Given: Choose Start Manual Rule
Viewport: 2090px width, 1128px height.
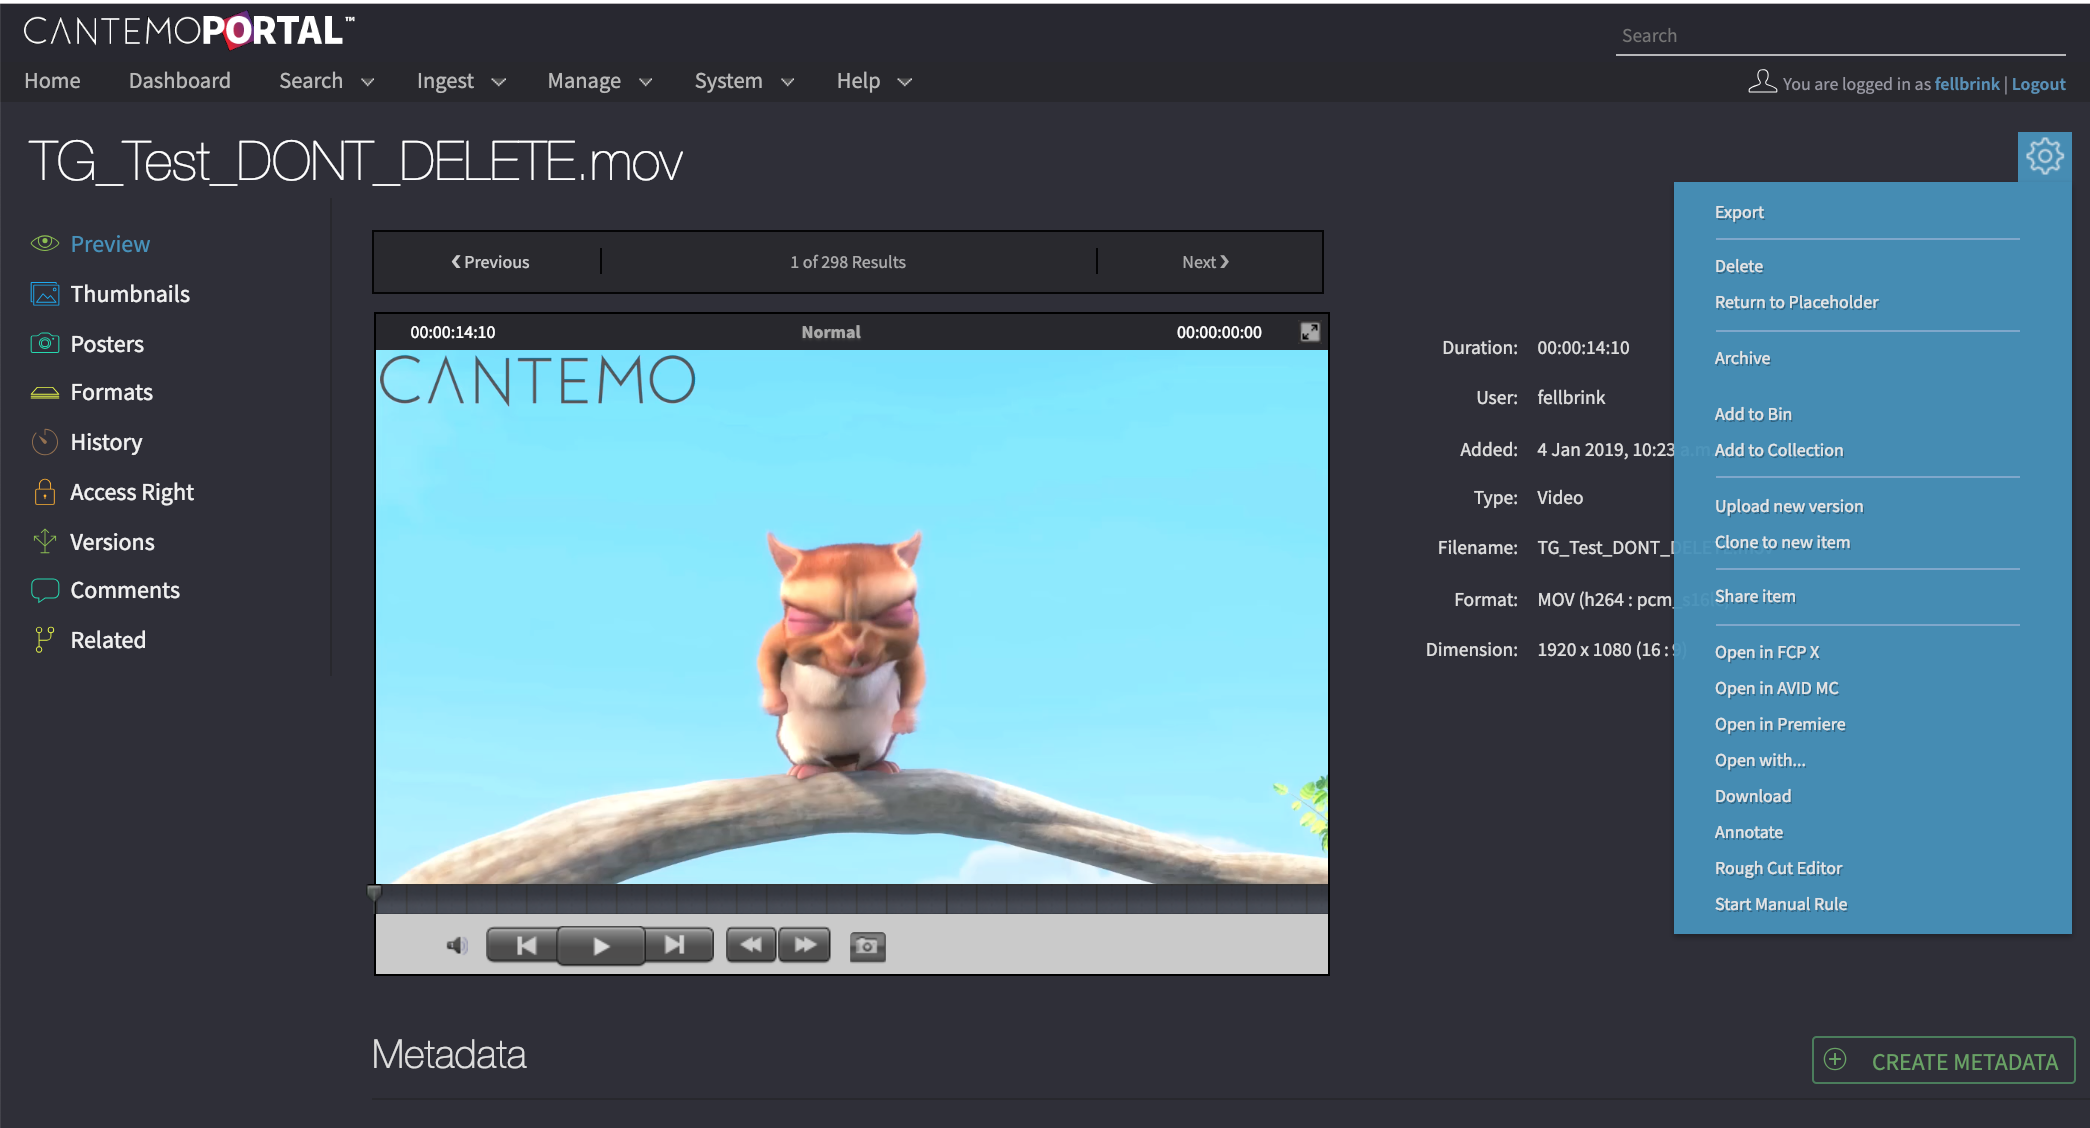Looking at the screenshot, I should tap(1780, 904).
